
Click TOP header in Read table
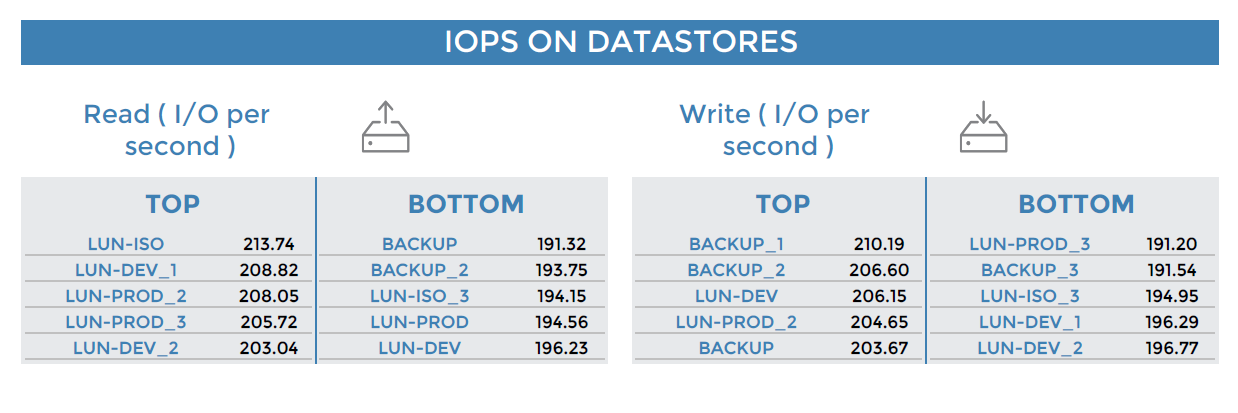(x=173, y=204)
